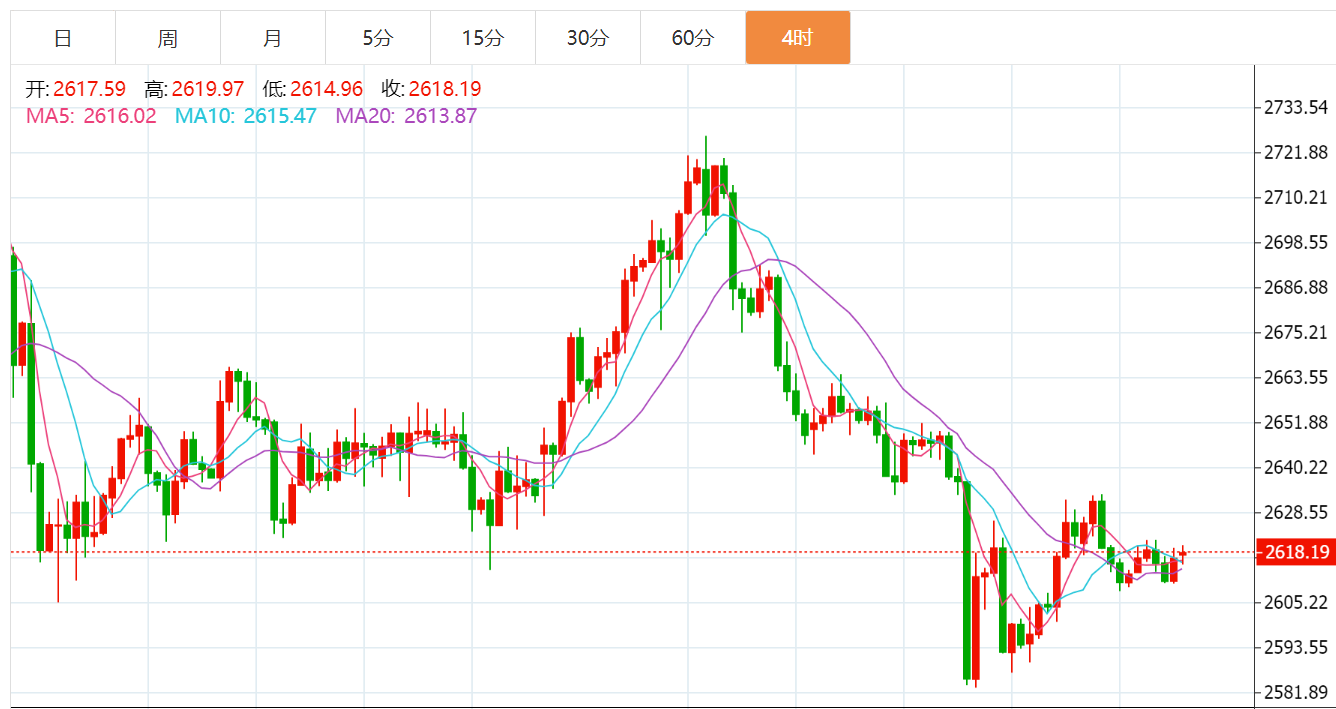Select the 30分 timeframe tab

coord(588,38)
